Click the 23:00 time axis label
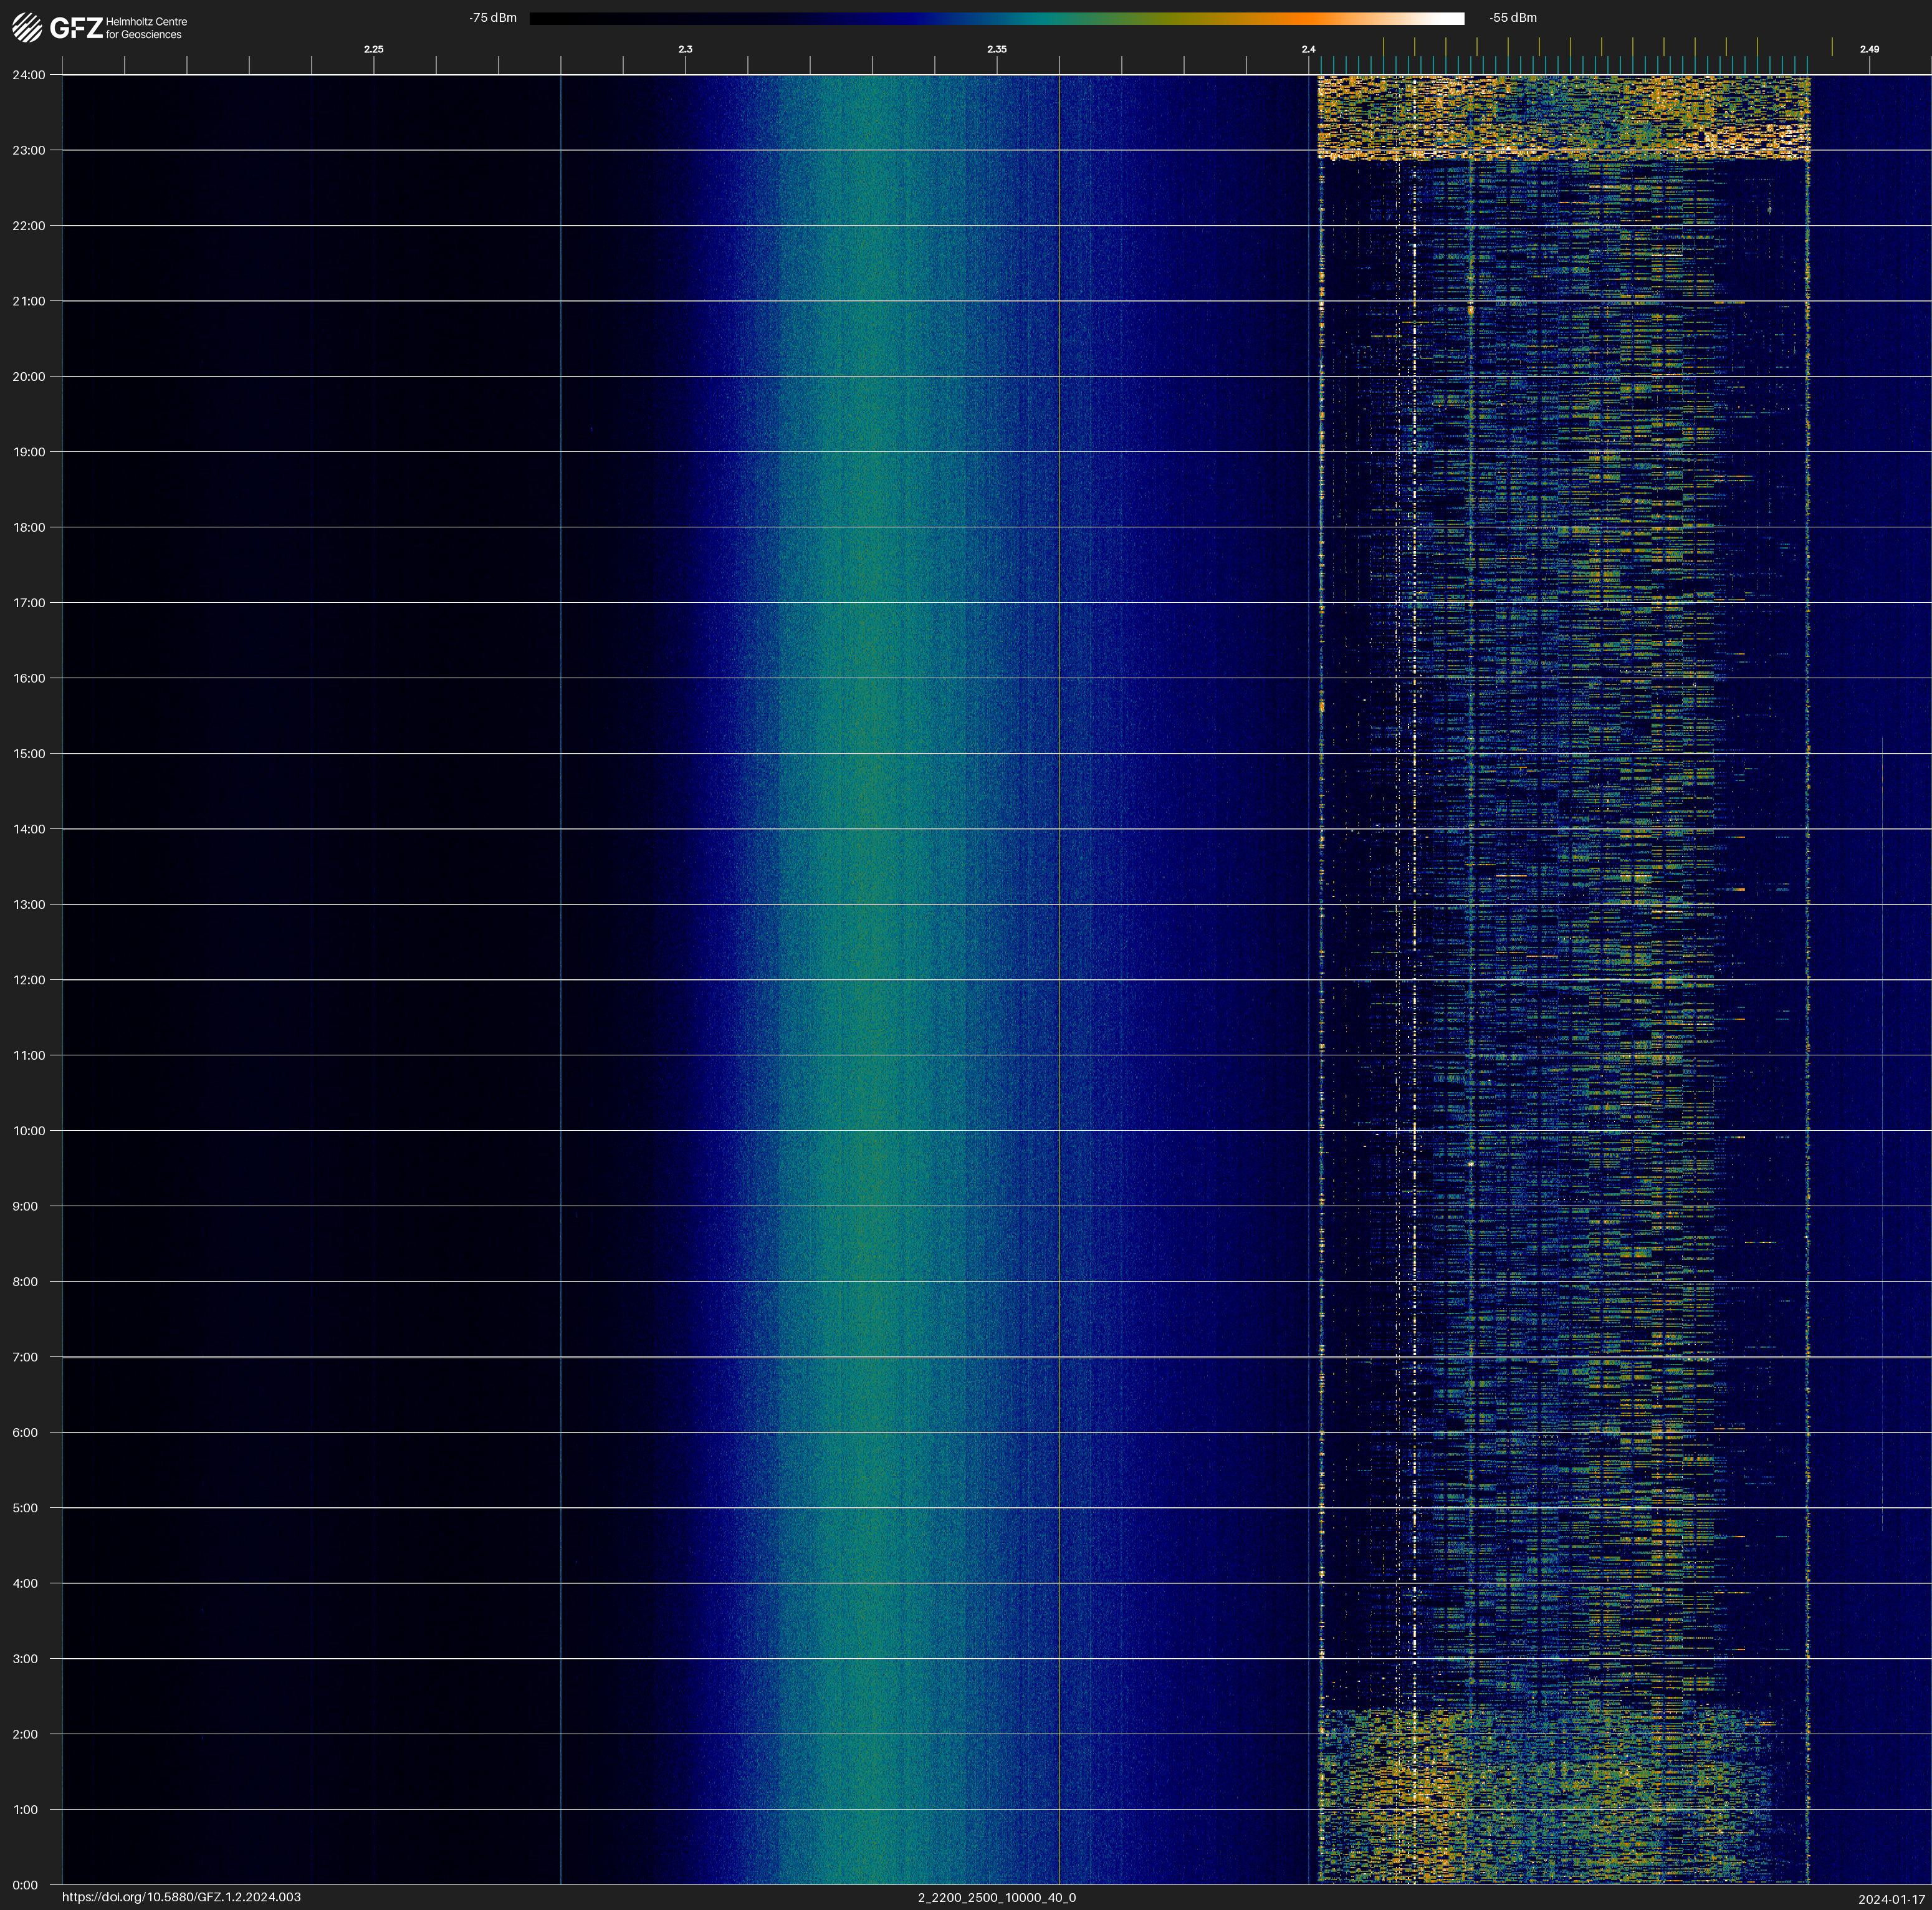1932x1910 pixels. pos(29,150)
